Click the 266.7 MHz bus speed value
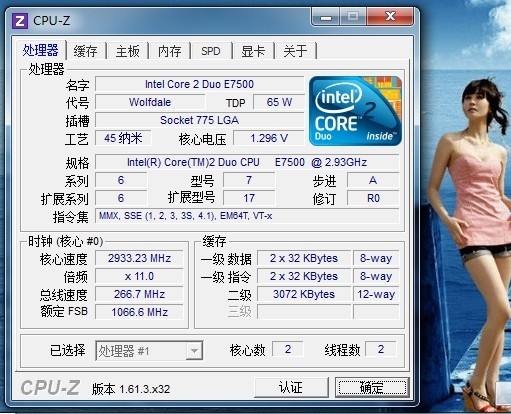Image resolution: width=511 pixels, height=414 pixels. pyautogui.click(x=139, y=294)
